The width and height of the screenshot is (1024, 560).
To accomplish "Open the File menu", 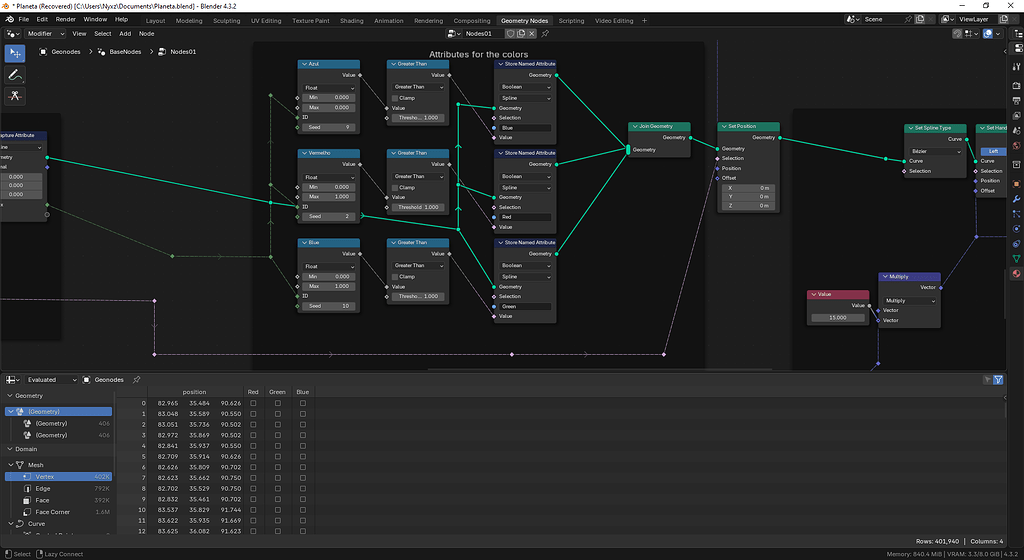I will click(x=24, y=20).
